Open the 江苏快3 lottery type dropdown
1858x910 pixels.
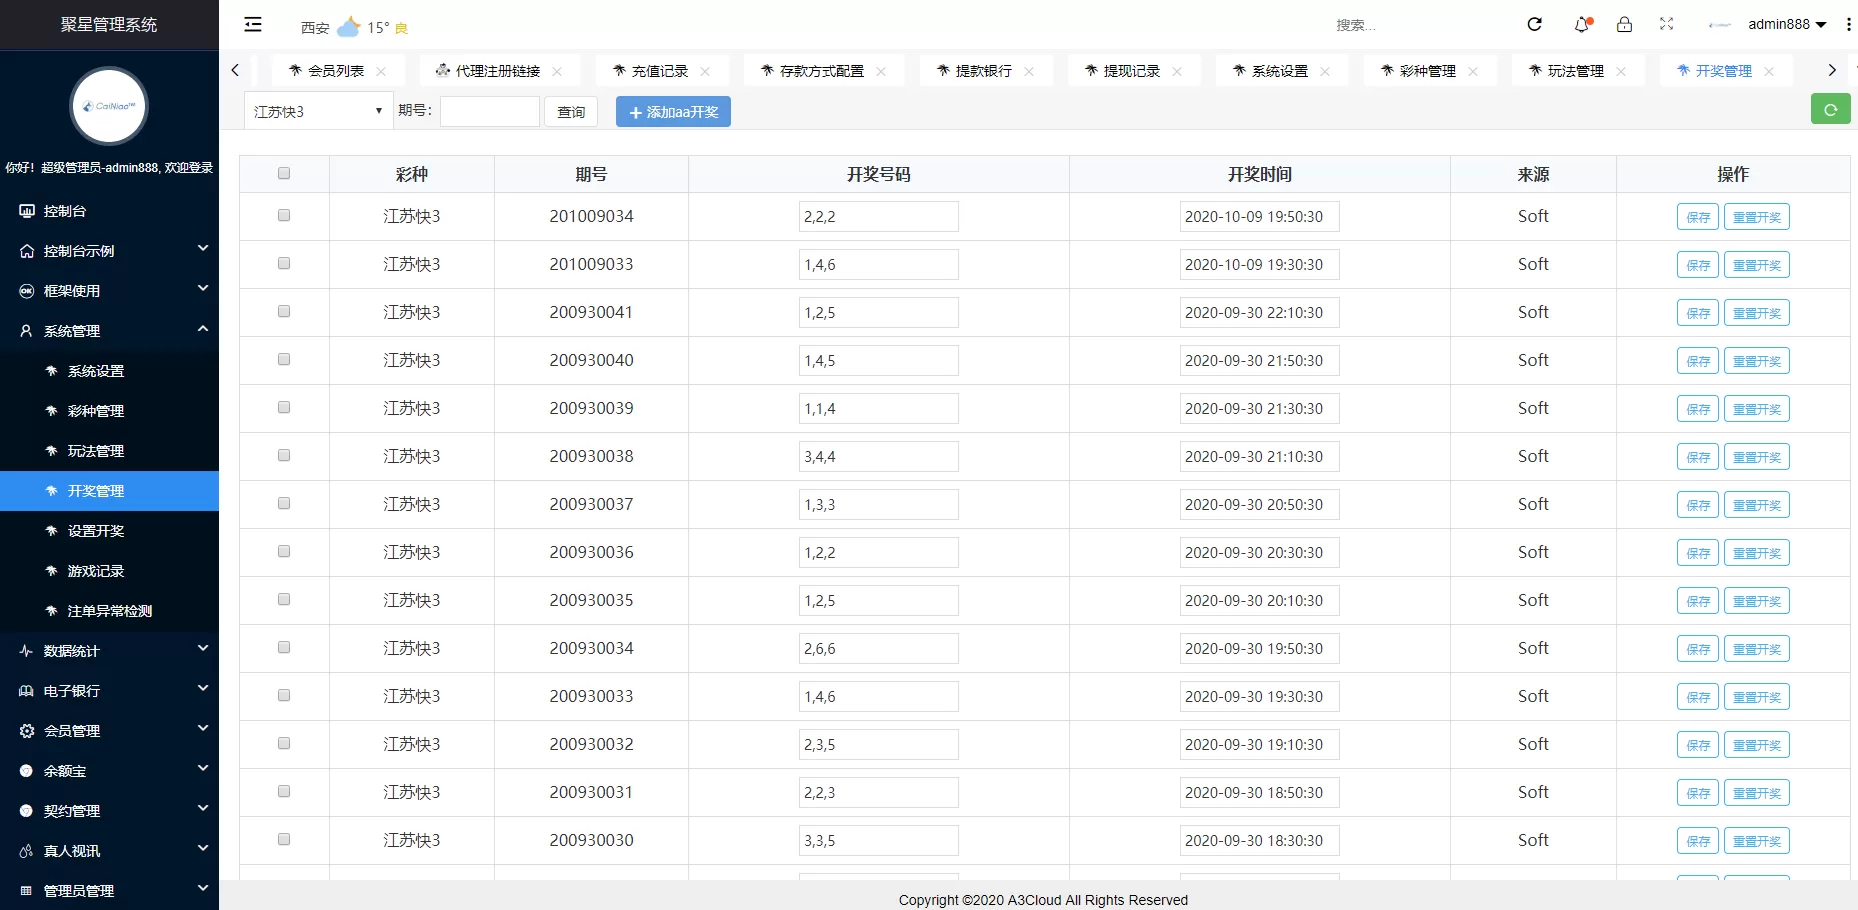318,112
